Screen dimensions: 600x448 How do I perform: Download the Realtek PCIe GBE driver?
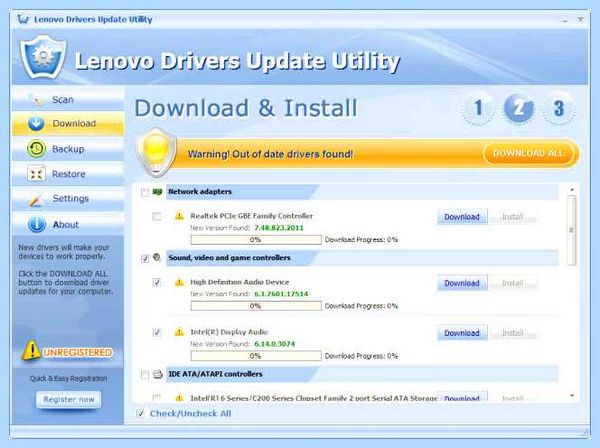pyautogui.click(x=462, y=217)
